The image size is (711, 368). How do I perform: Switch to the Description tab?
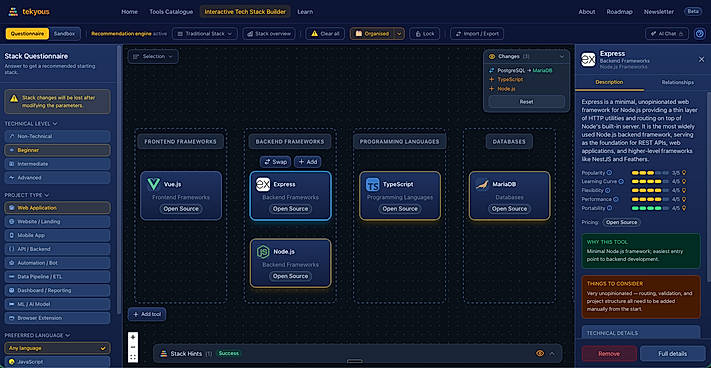609,82
